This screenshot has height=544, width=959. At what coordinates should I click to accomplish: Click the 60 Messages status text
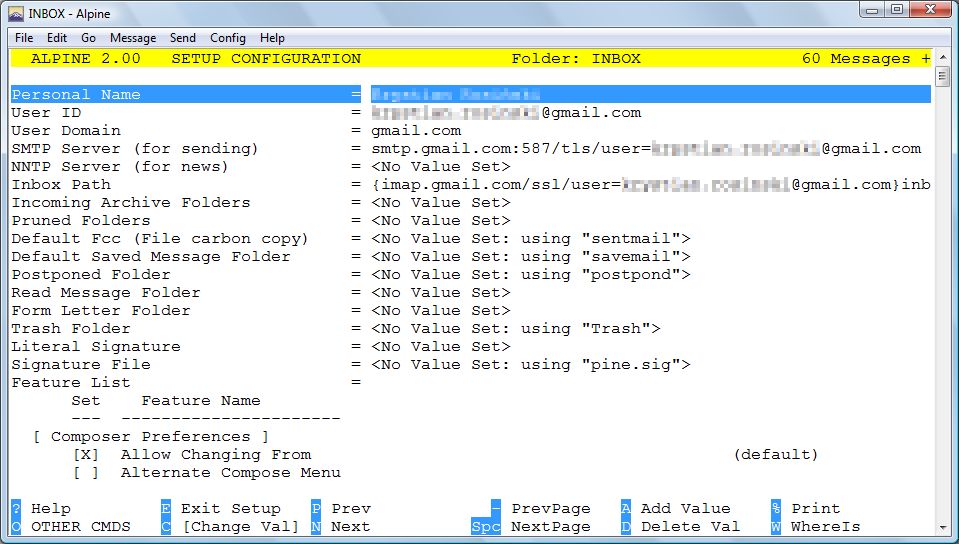856,59
